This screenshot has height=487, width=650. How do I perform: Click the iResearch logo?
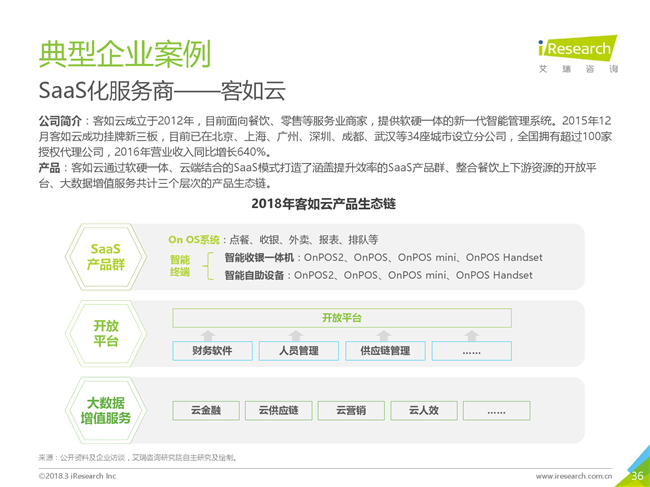coord(578,49)
